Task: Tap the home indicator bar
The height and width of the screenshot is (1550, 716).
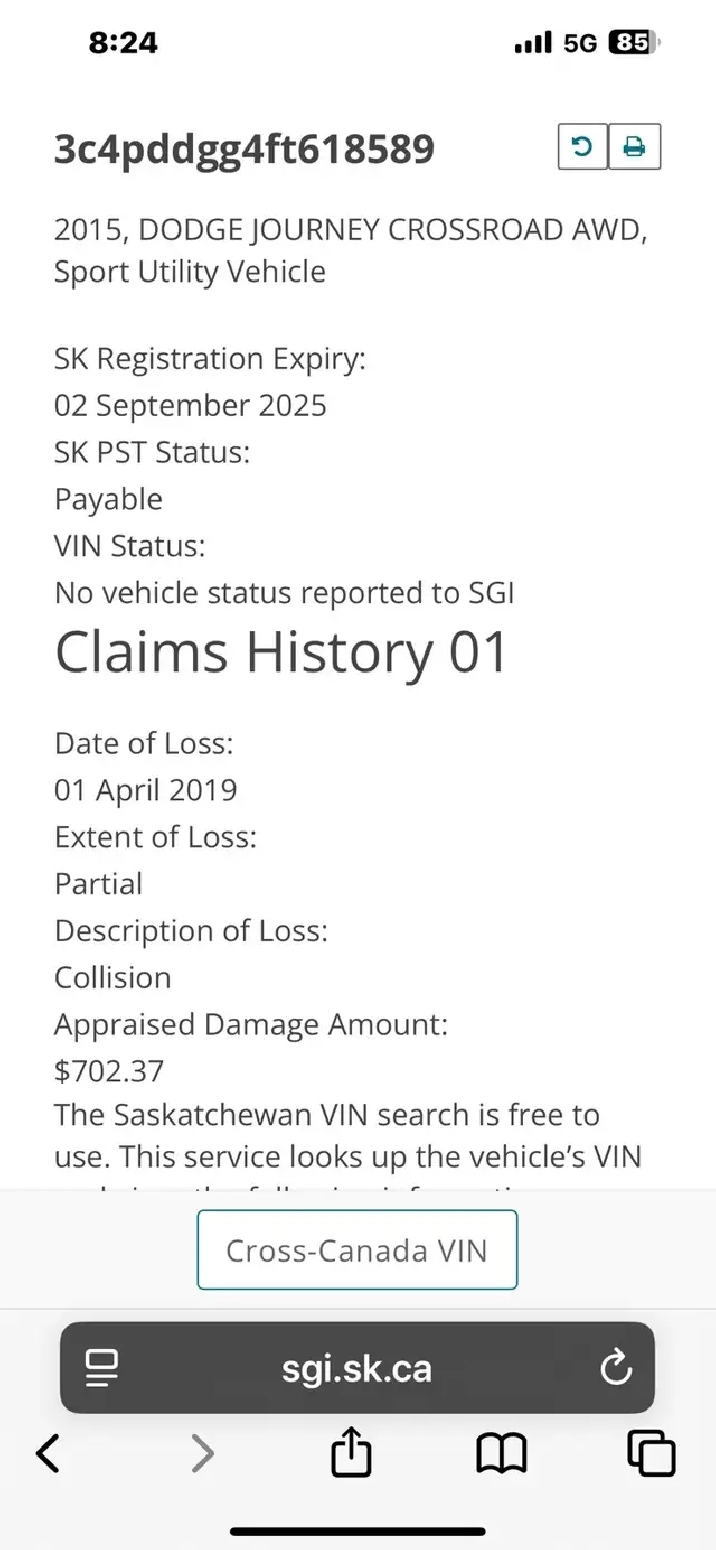Action: (x=357, y=1530)
